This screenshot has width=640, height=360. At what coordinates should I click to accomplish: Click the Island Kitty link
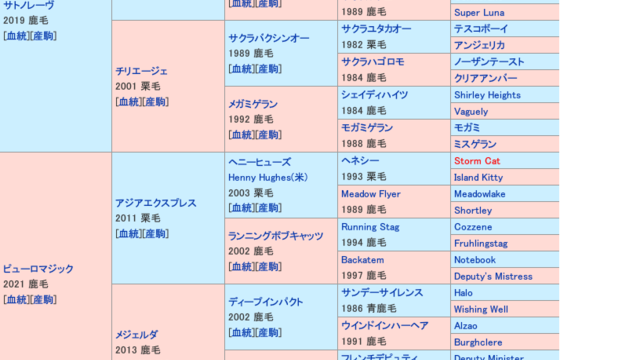[x=478, y=178]
